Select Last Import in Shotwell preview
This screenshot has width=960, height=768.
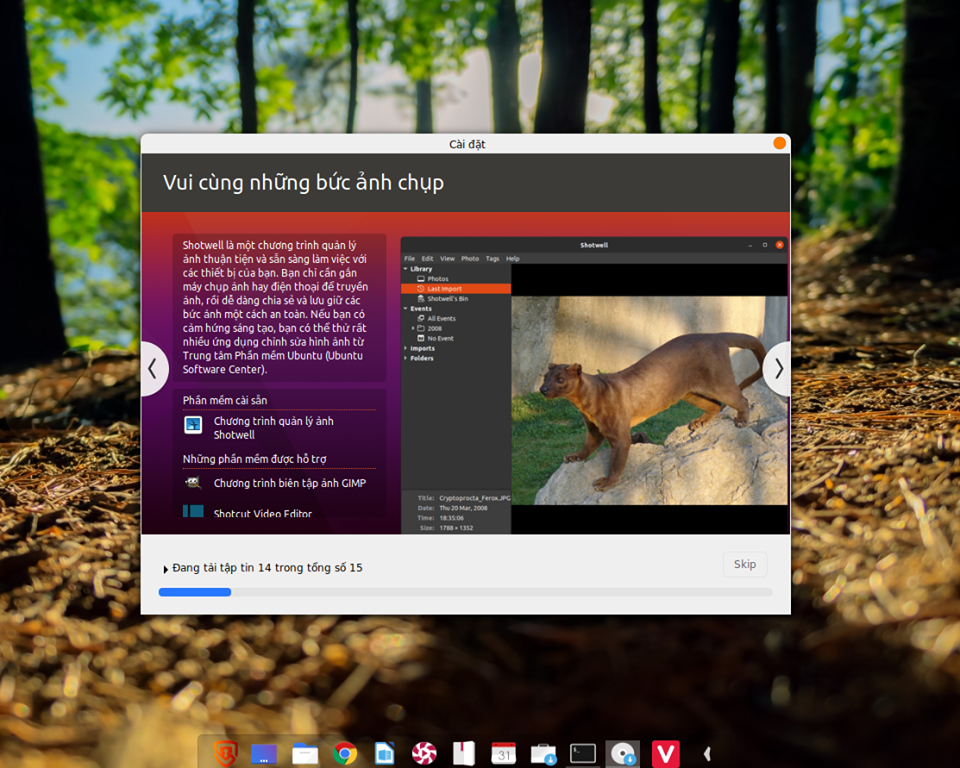coord(456,288)
